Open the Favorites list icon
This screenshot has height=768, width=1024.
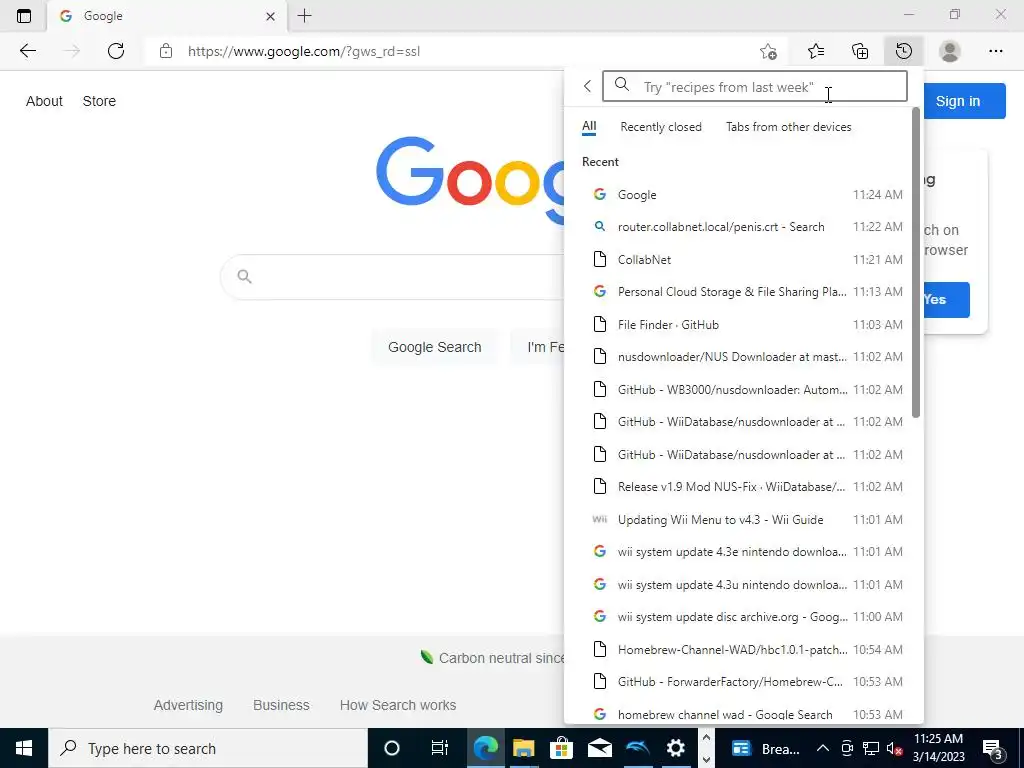click(x=816, y=51)
